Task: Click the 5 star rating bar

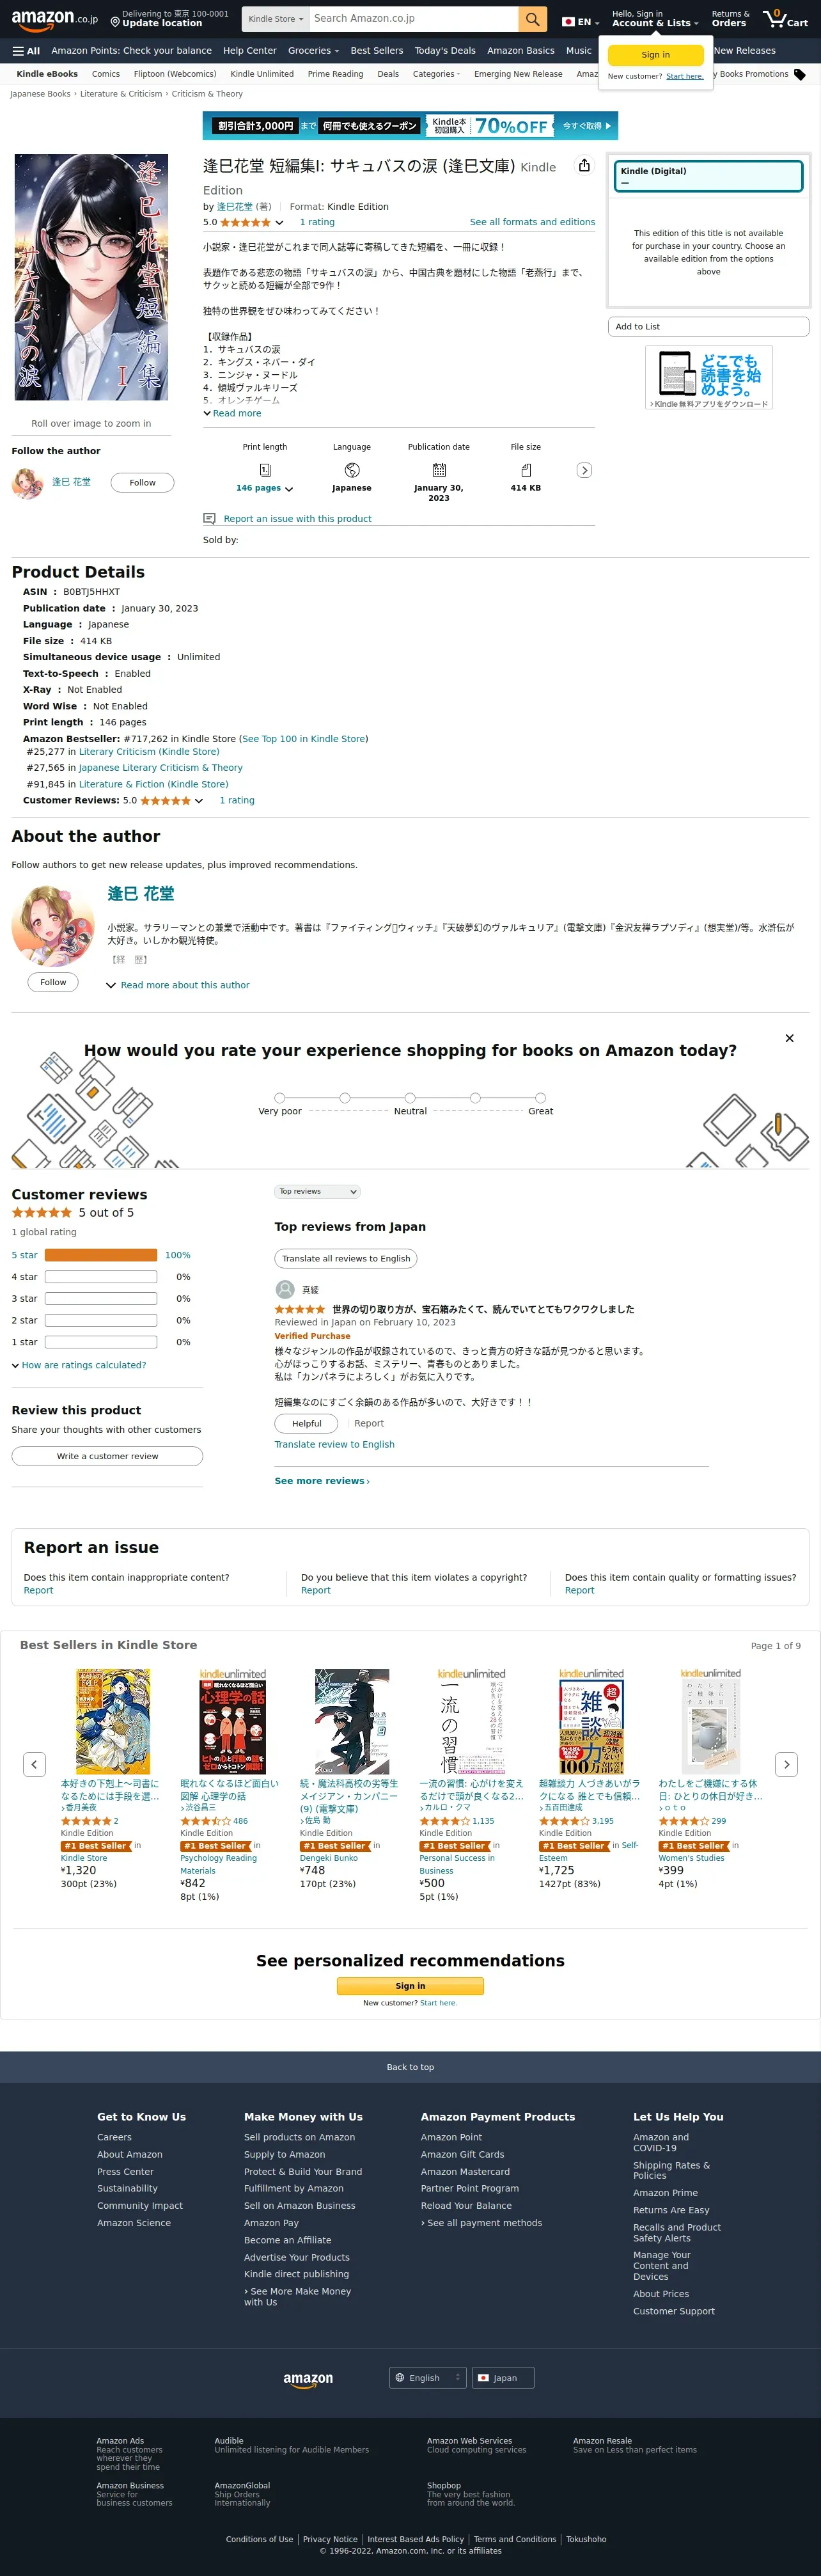Action: pos(101,1255)
